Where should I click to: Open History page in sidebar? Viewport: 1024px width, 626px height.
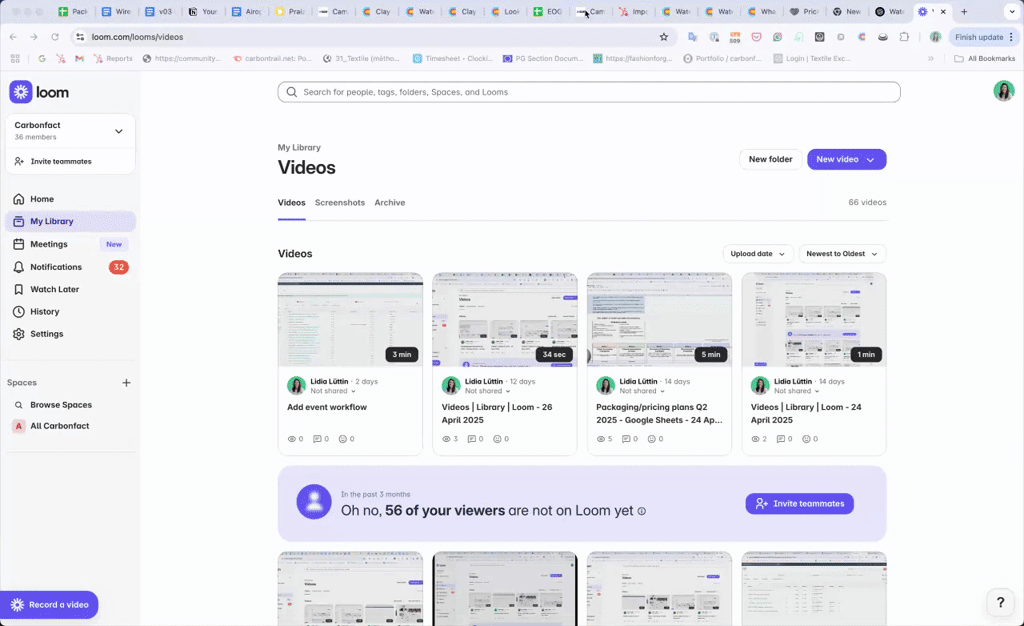pyautogui.click(x=44, y=311)
